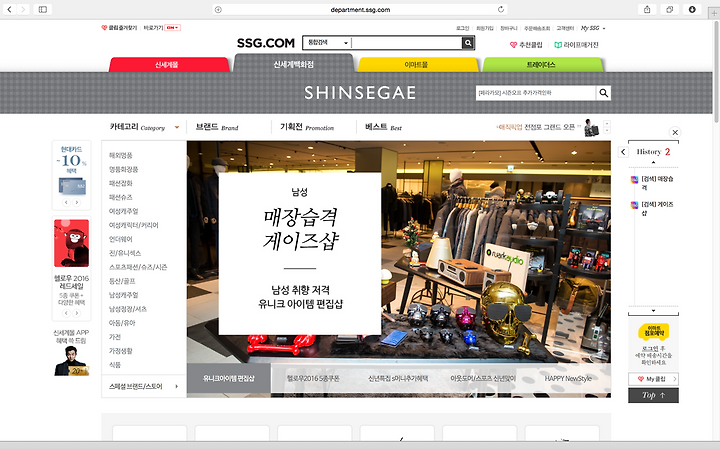Open the 해외명품 category
Image resolution: width=720 pixels, height=449 pixels.
[121, 155]
